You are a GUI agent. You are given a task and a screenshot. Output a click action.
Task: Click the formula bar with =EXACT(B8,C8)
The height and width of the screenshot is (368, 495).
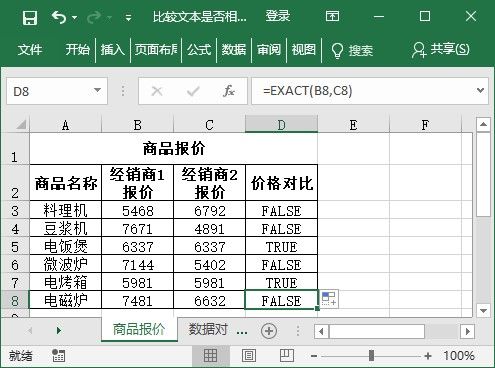tap(363, 91)
